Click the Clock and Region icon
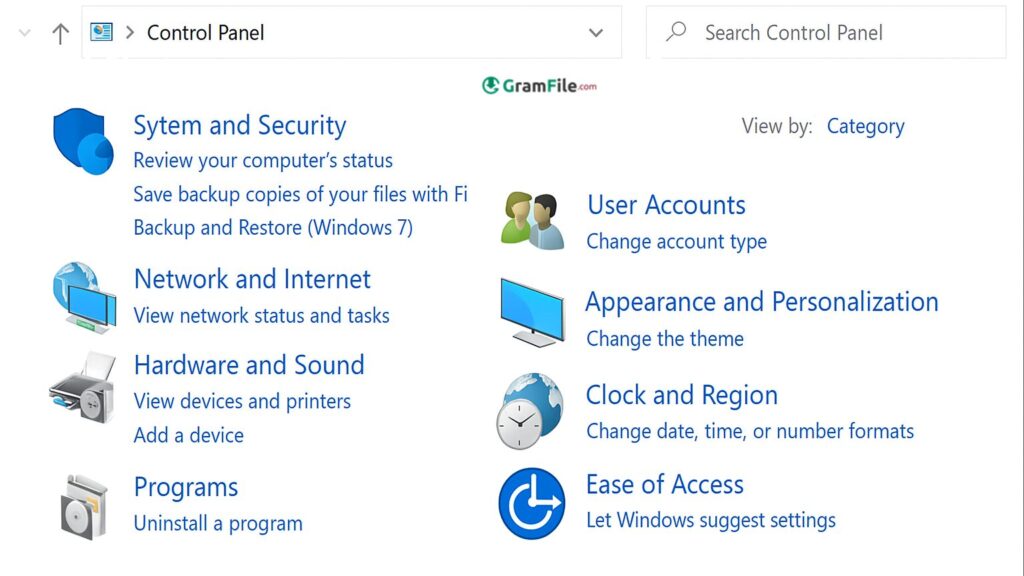 (530, 411)
